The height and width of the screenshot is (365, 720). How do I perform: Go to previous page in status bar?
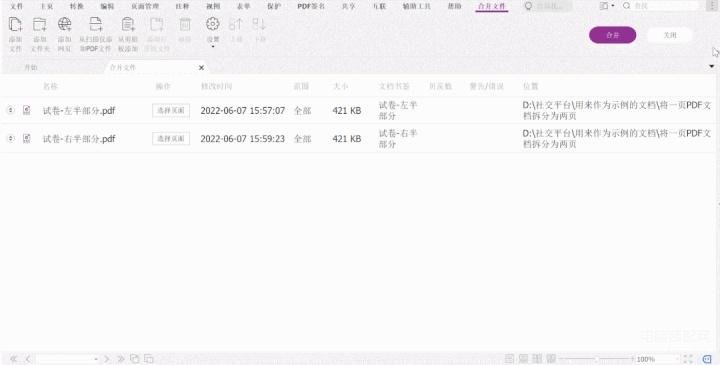click(x=28, y=359)
